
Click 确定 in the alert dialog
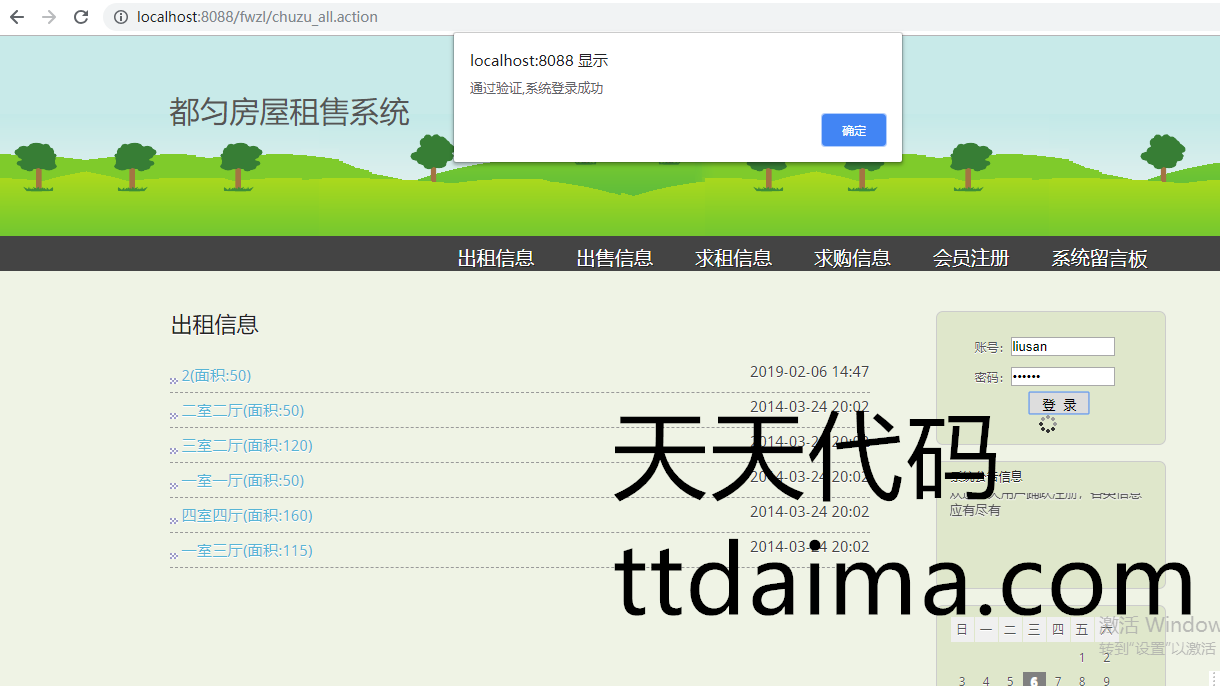click(x=853, y=130)
